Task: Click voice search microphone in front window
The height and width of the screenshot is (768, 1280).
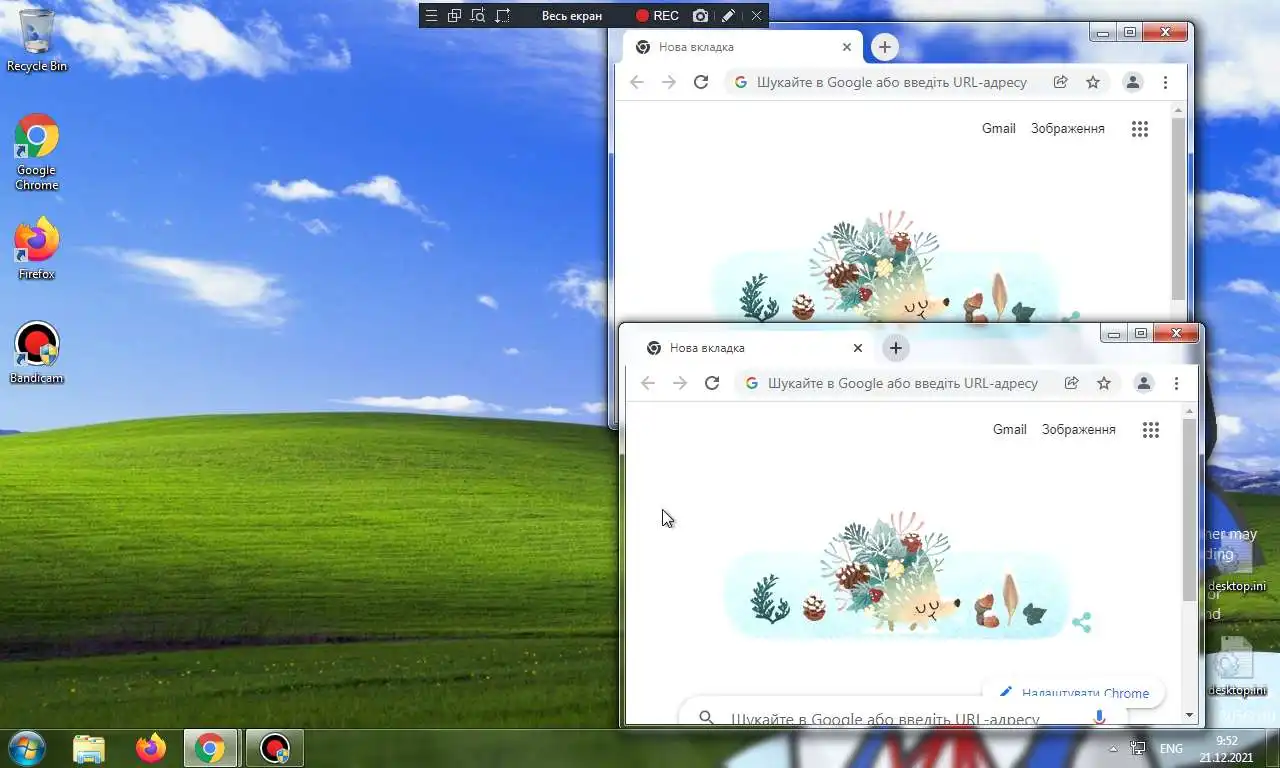Action: coord(1099,716)
